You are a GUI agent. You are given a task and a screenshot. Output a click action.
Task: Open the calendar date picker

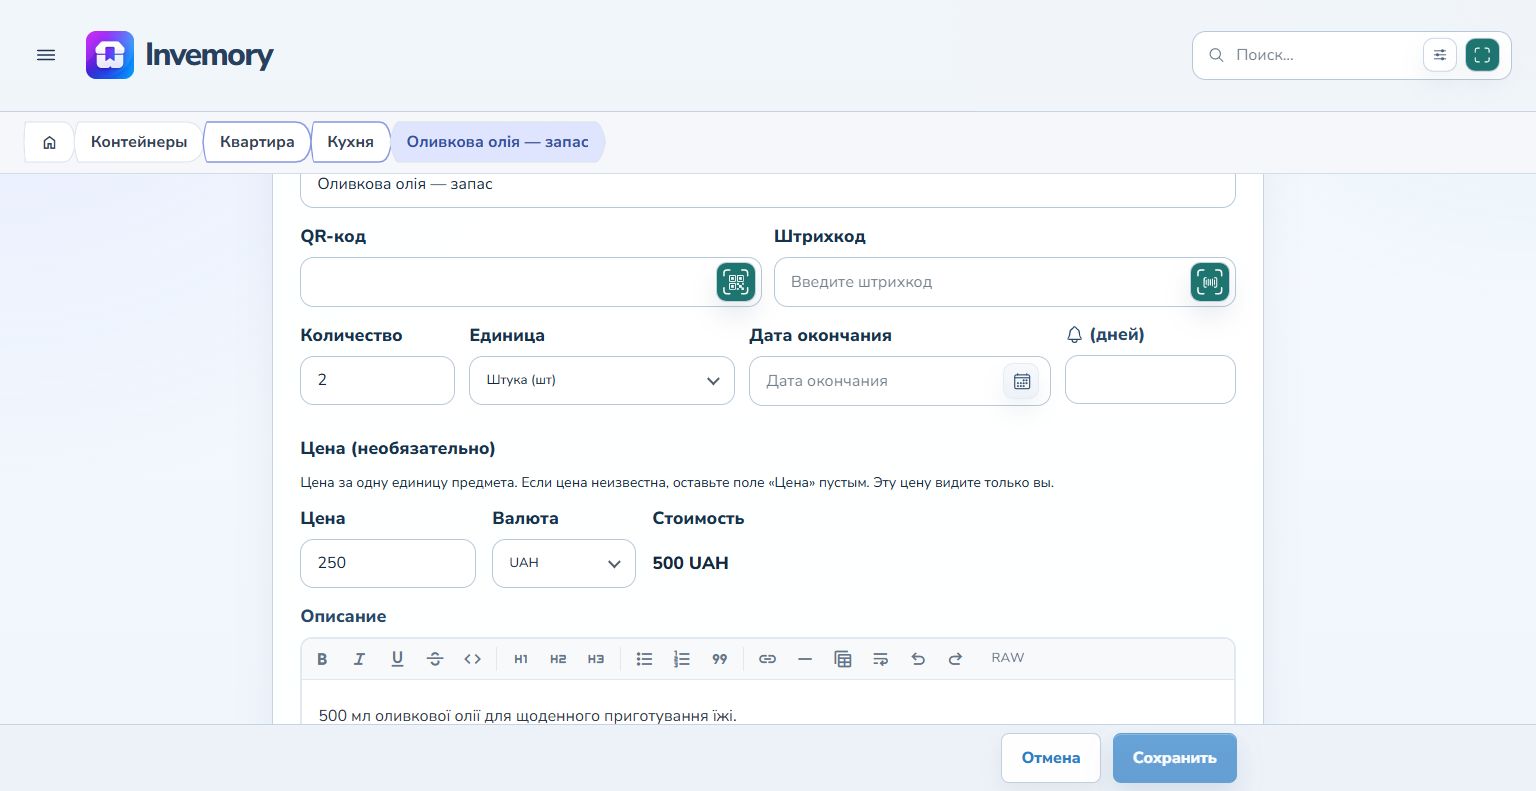tap(1021, 381)
